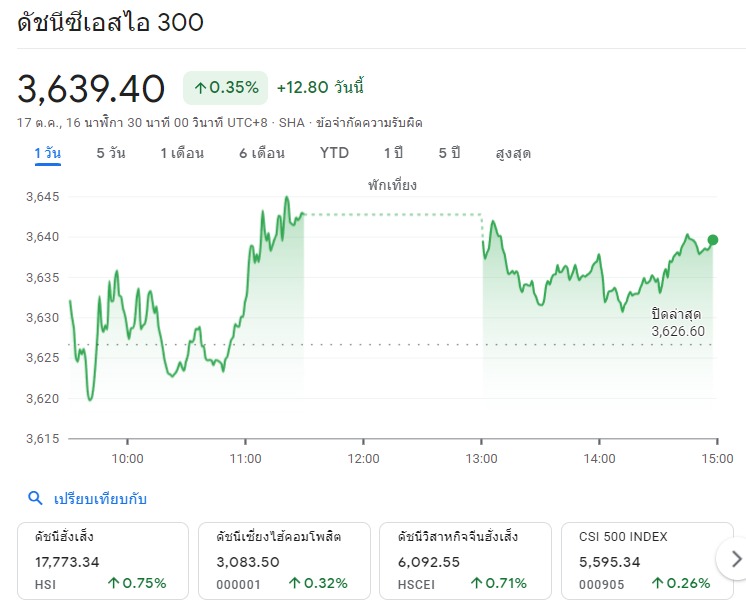Switch to the 5 ปี range
The image size is (746, 610).
[450, 153]
